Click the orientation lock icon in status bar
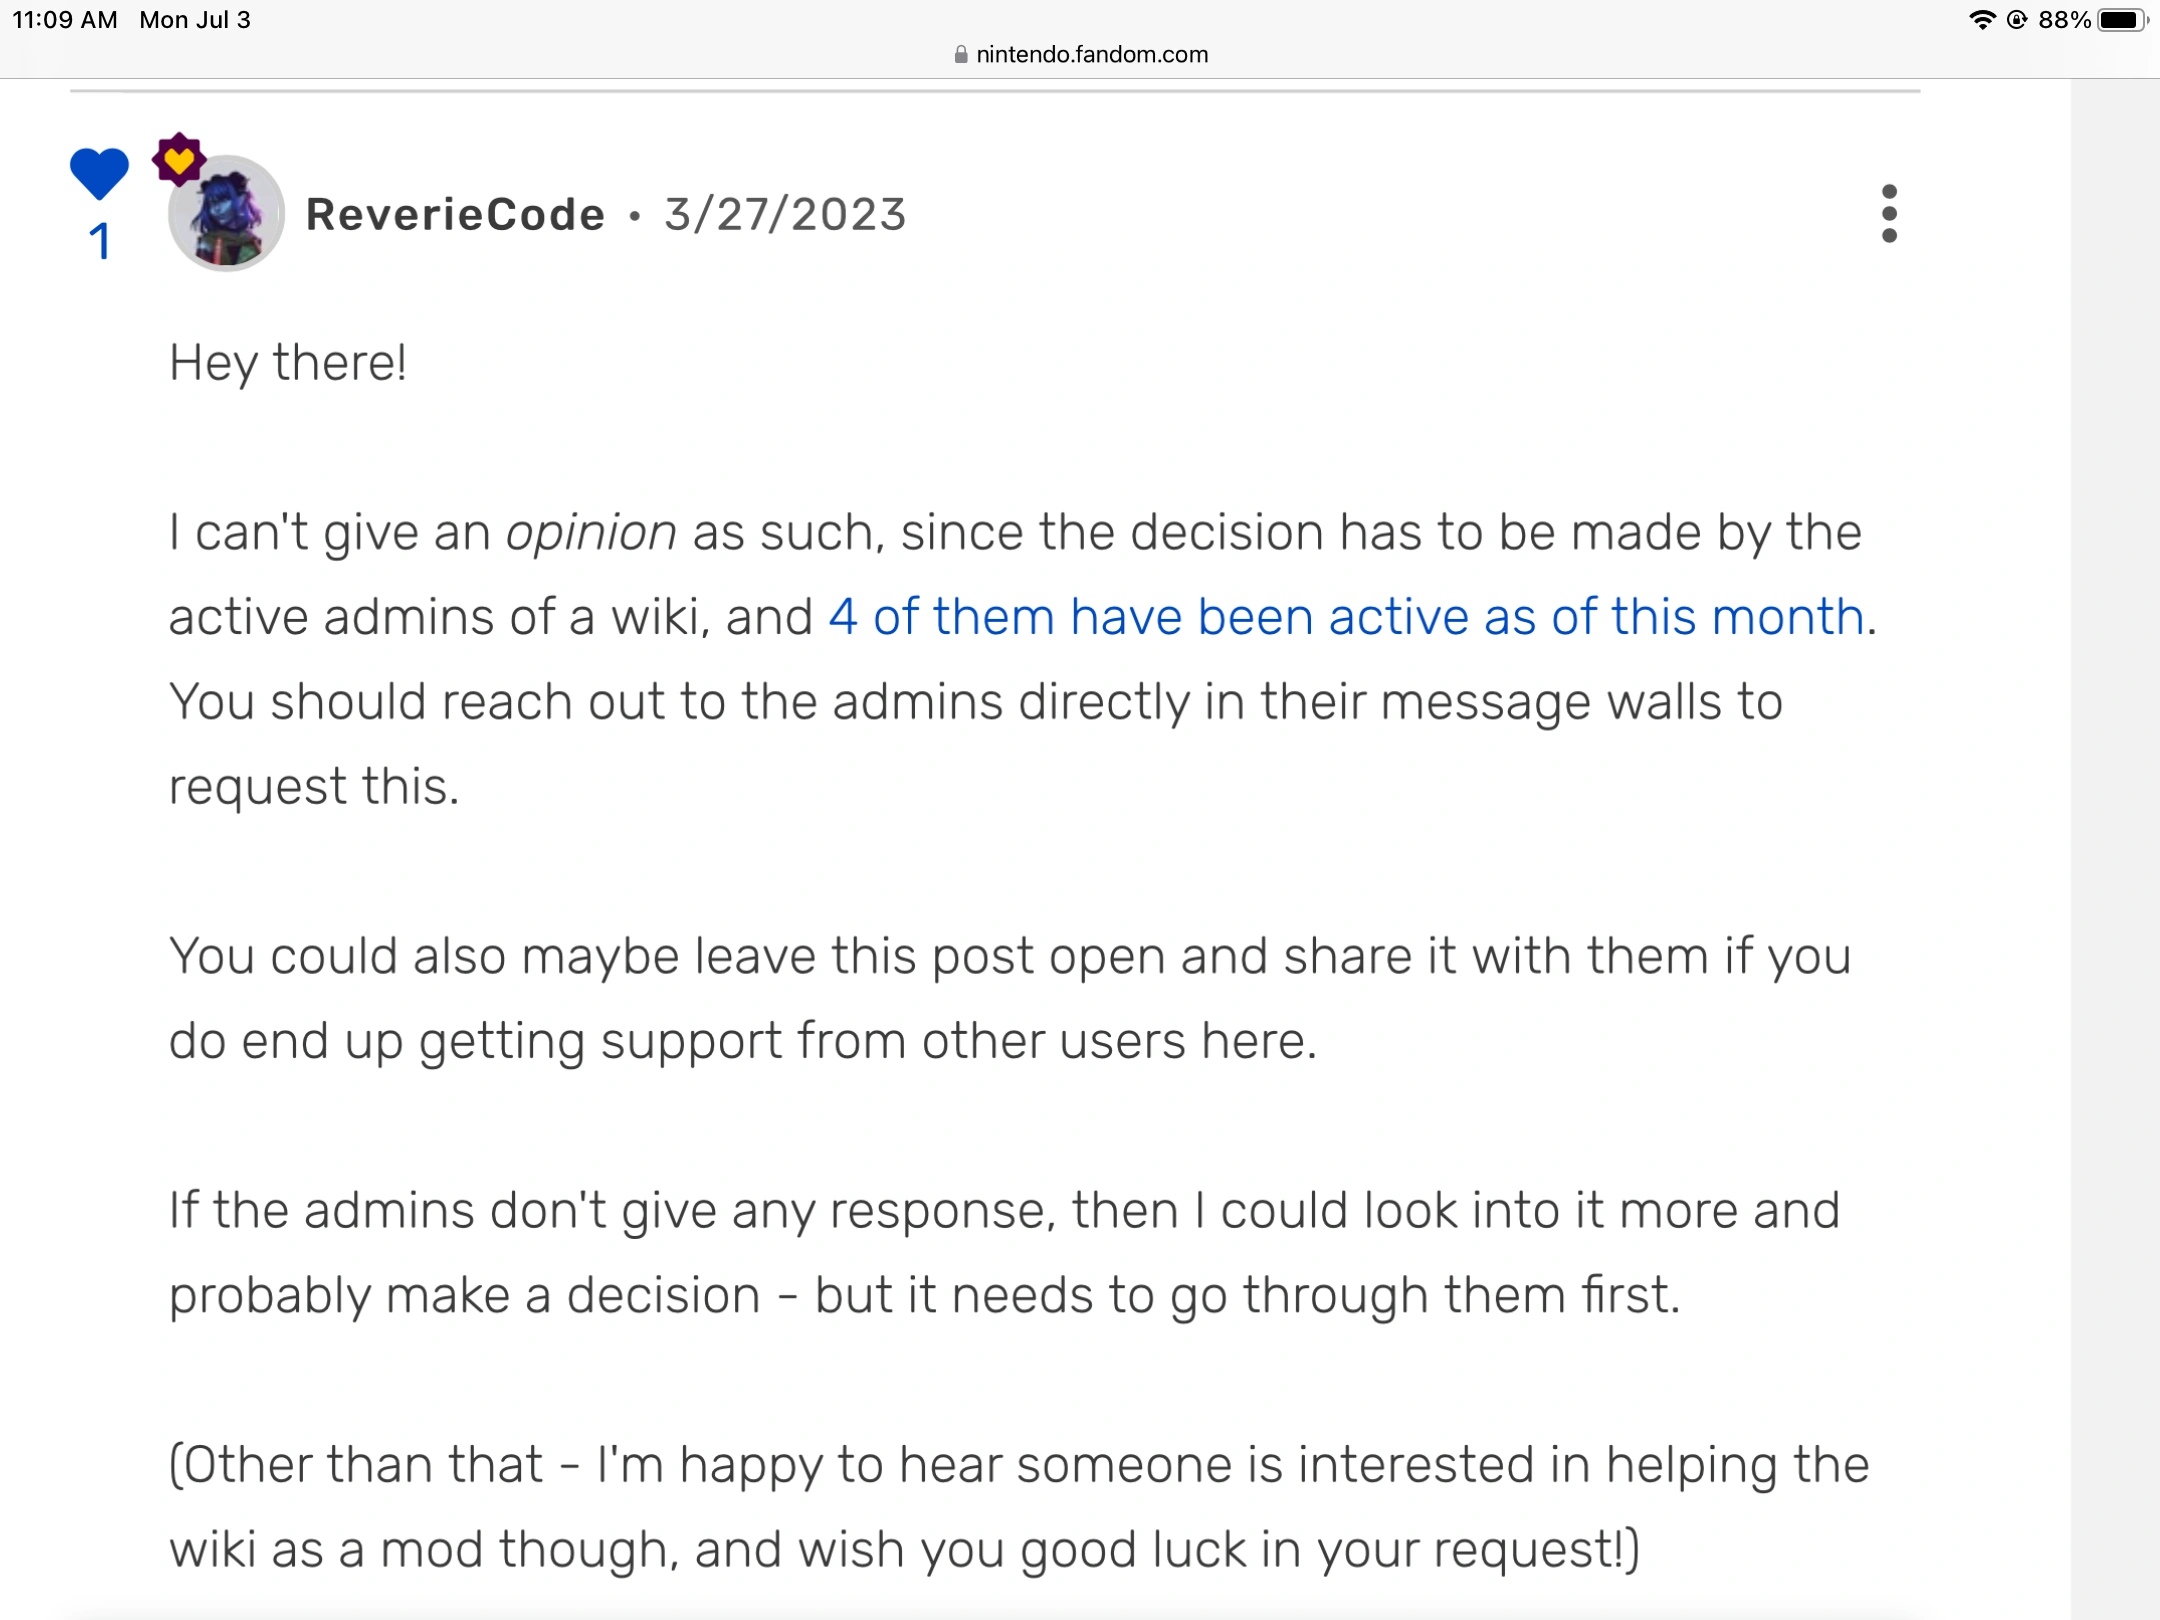The width and height of the screenshot is (2160, 1620). pos(2016,17)
